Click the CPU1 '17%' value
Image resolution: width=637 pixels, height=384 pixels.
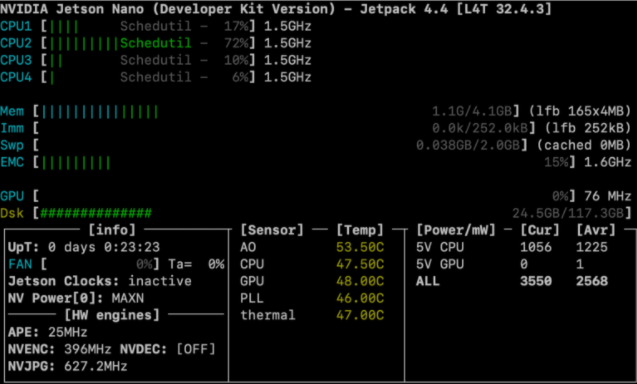click(x=236, y=27)
